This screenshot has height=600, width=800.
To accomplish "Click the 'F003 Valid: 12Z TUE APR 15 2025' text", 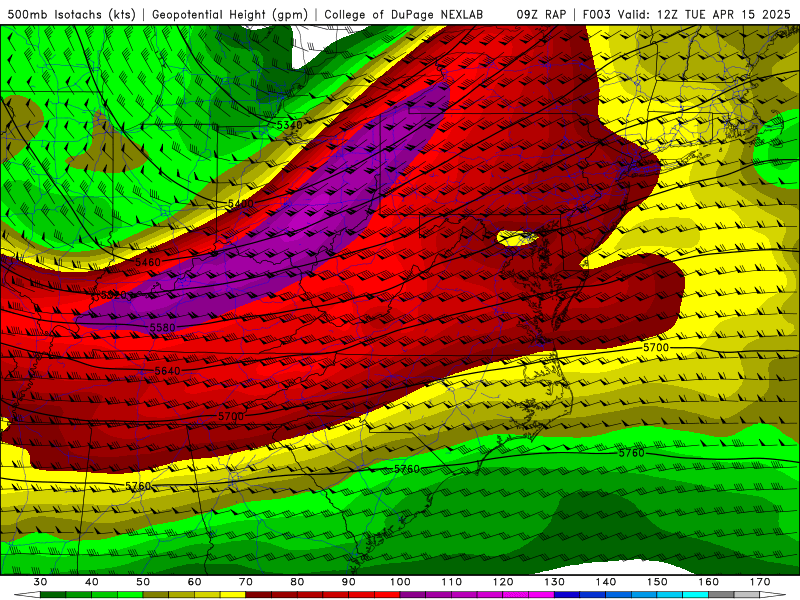I will (x=686, y=14).
